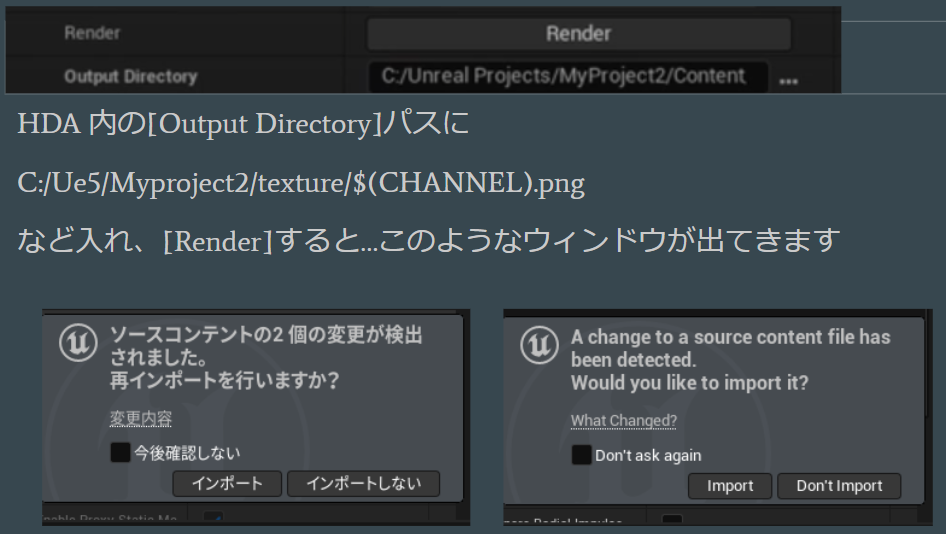Screen dimensions: 946x534
Task: Open the What Changed? link
Action: tap(624, 421)
